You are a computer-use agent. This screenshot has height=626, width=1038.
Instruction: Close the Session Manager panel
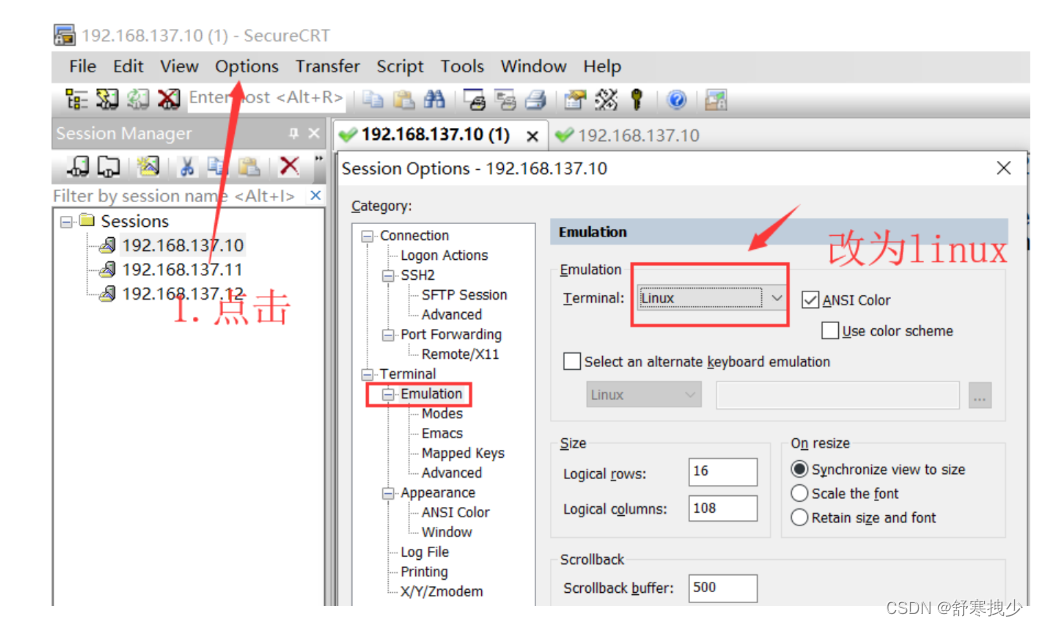pyautogui.click(x=314, y=134)
